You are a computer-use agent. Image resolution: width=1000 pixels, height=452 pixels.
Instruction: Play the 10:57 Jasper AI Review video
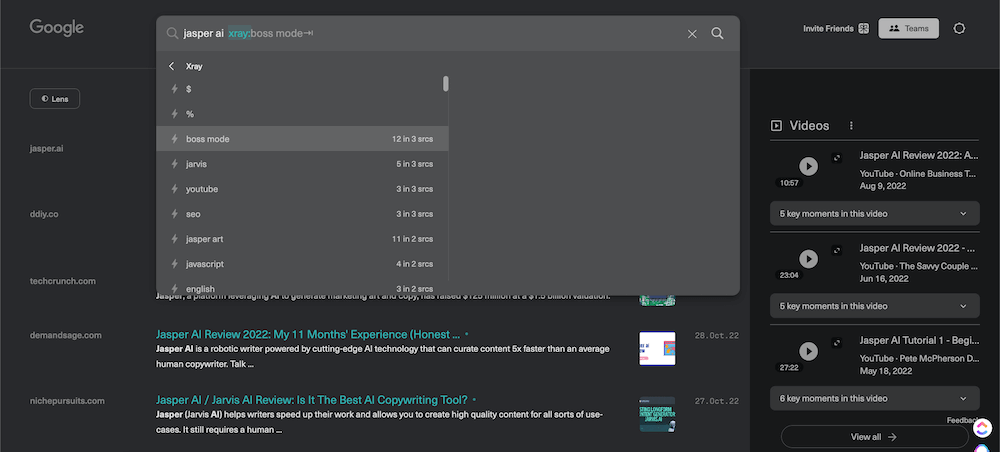[x=808, y=166]
